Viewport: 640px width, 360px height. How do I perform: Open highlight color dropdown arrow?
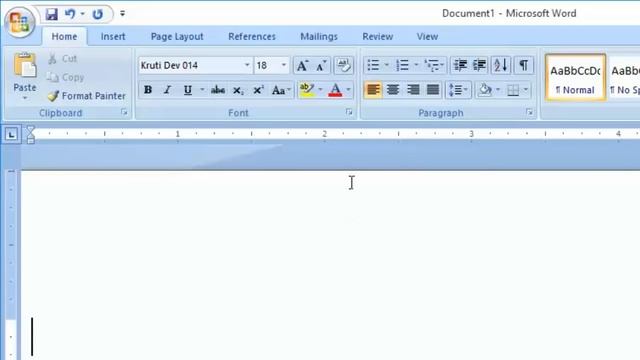320,90
